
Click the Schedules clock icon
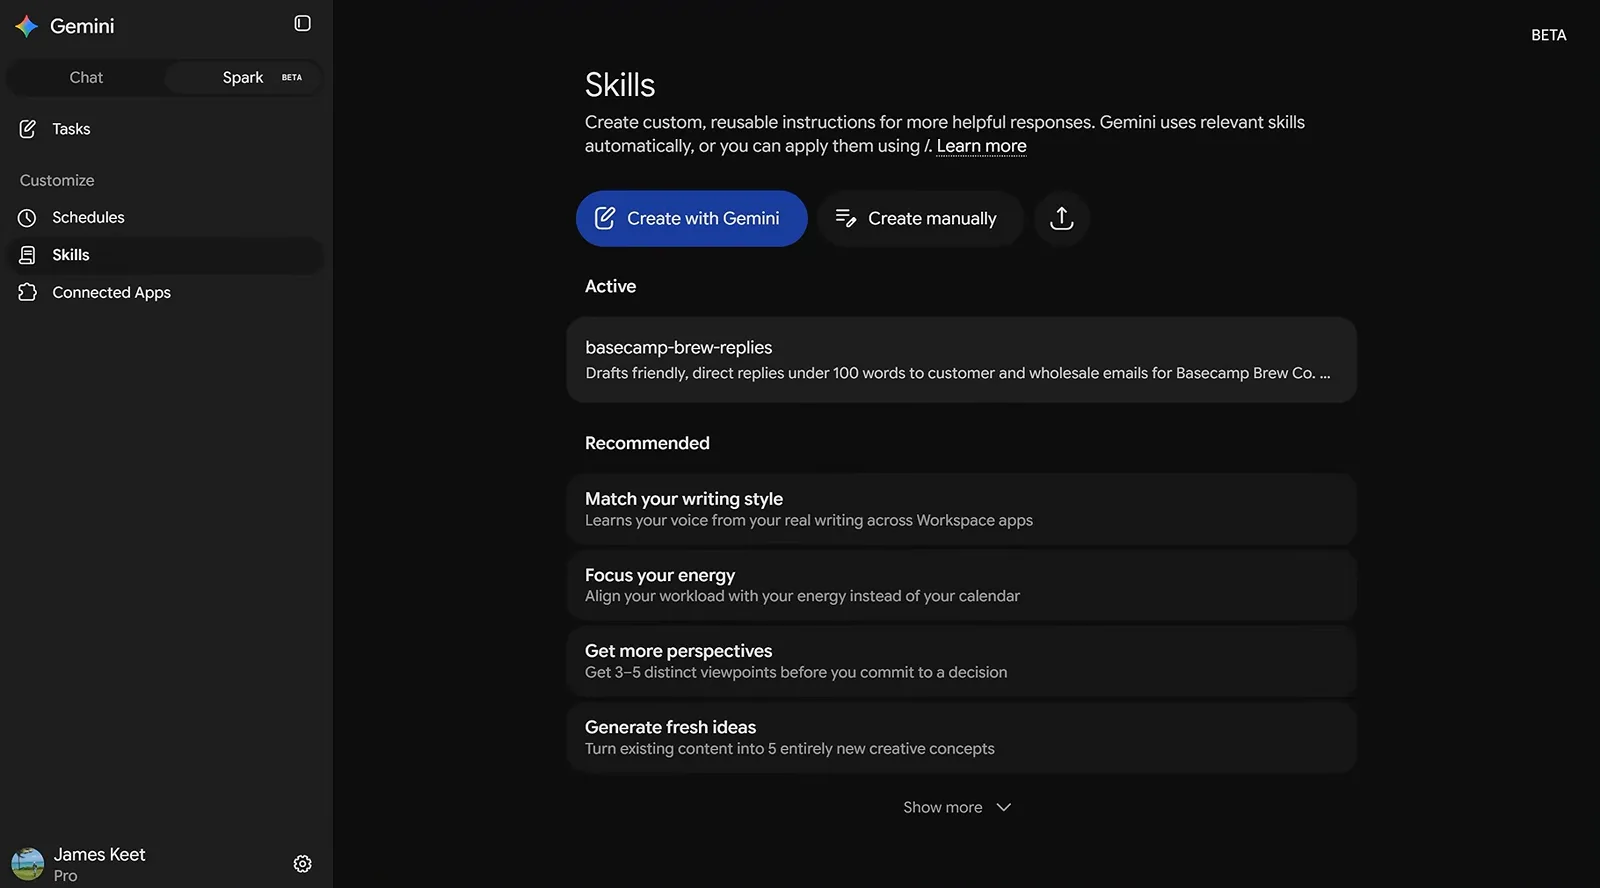pos(27,217)
